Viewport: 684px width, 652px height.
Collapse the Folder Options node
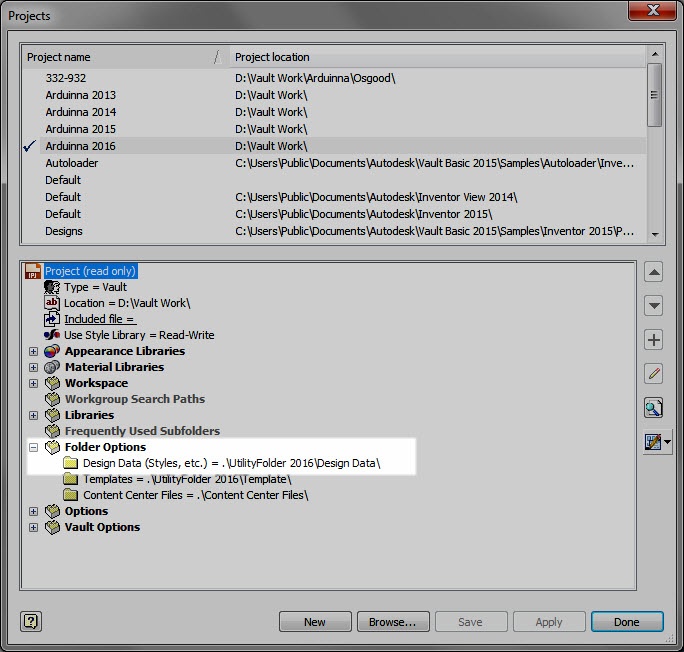pyautogui.click(x=33, y=447)
